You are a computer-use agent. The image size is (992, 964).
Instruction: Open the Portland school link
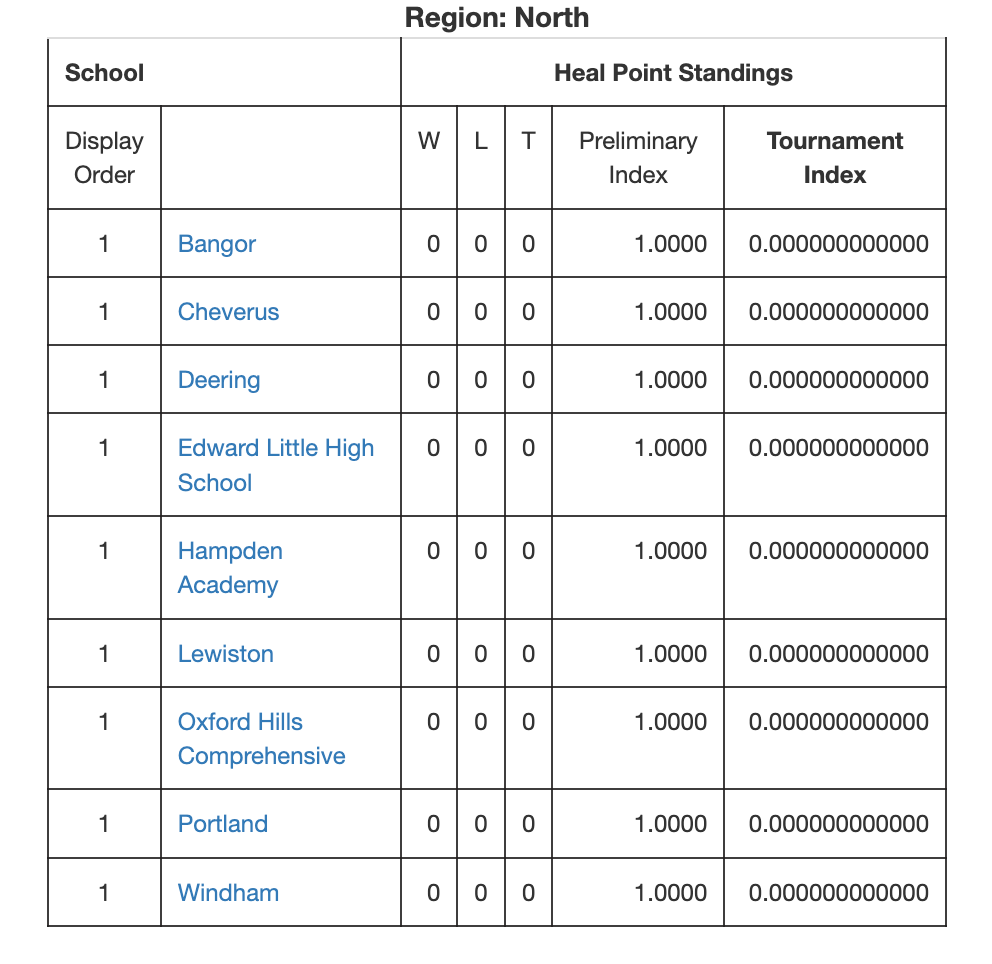tap(223, 824)
